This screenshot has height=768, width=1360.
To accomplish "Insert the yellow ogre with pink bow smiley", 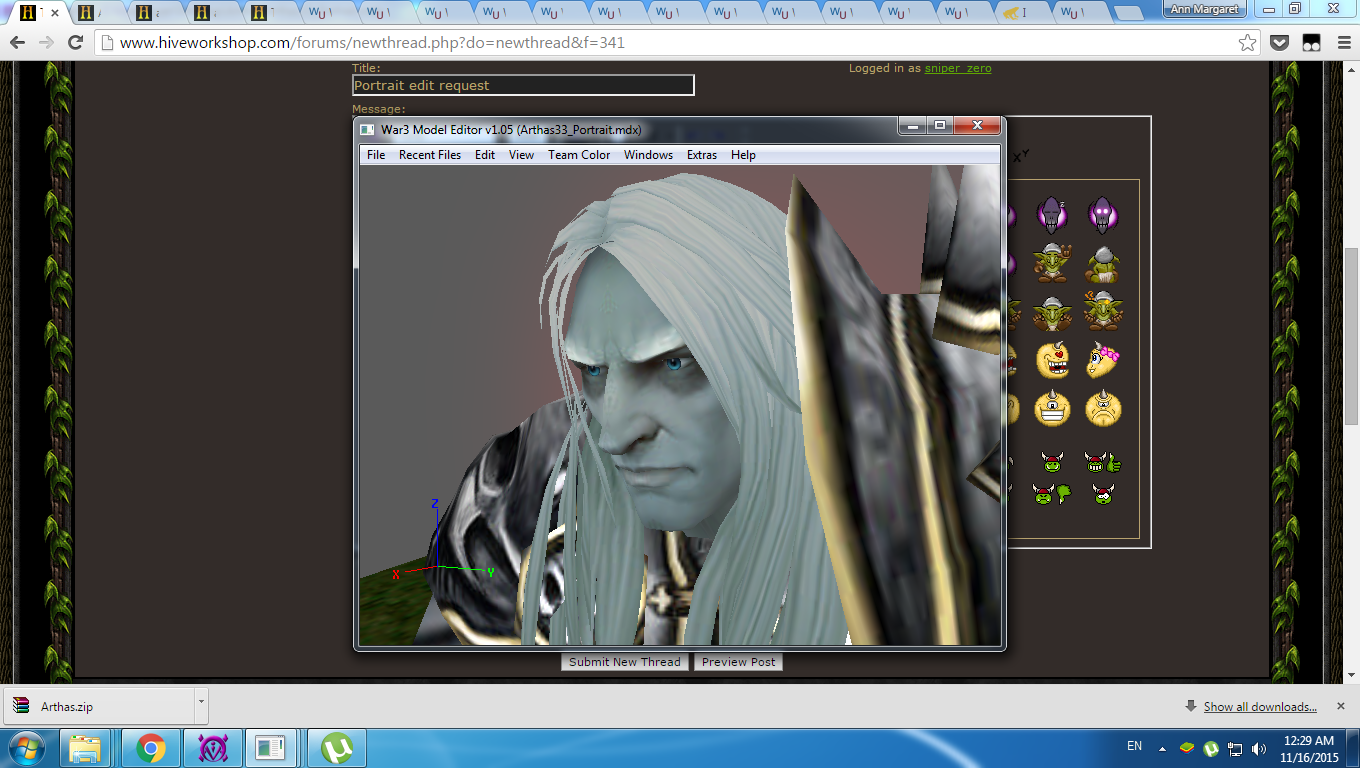I will point(1103,360).
